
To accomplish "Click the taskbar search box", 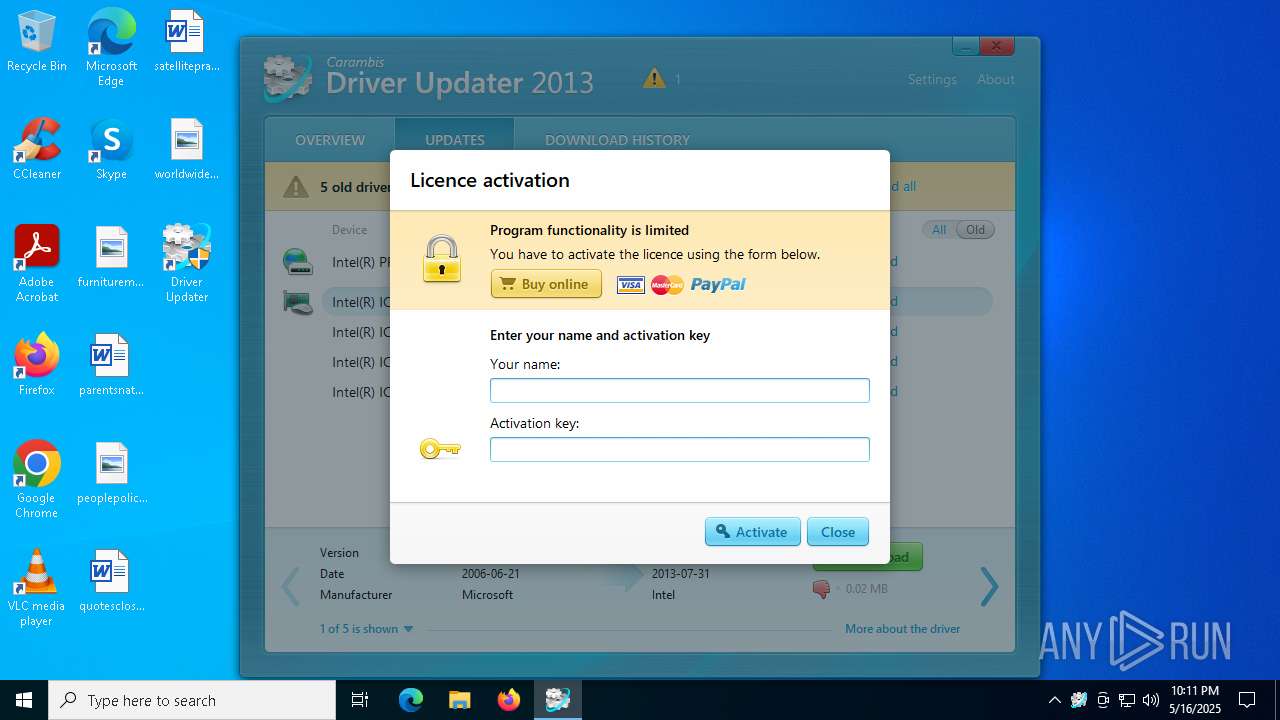I will coord(192,700).
